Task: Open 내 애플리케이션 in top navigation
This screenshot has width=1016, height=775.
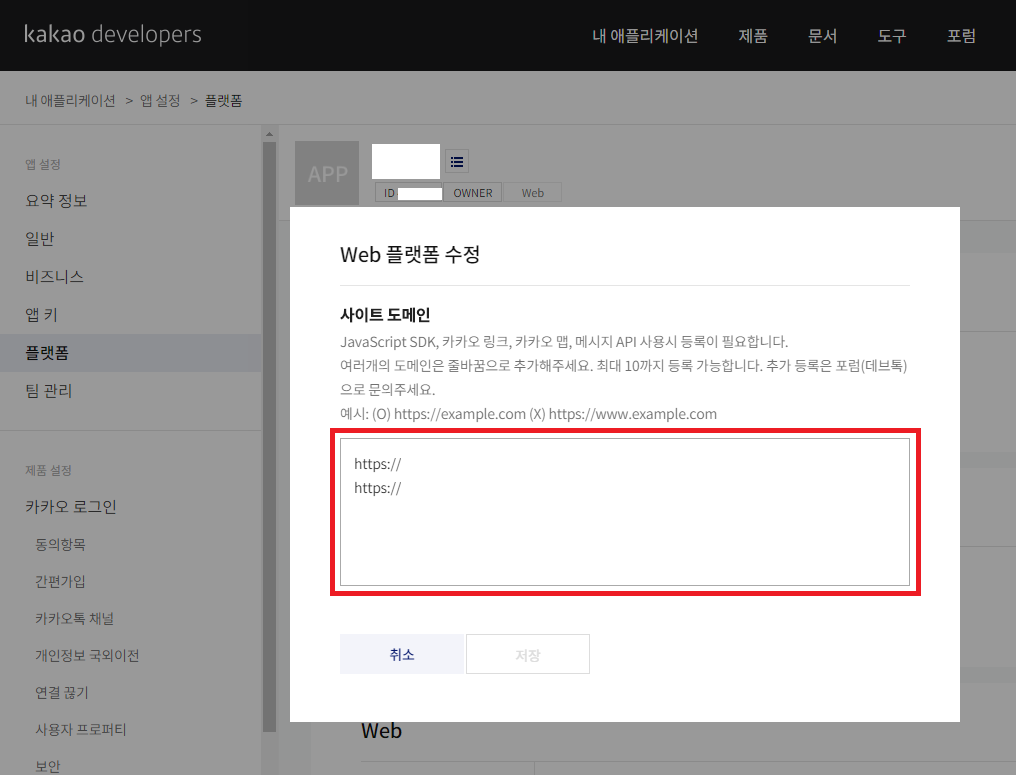Action: click(645, 36)
